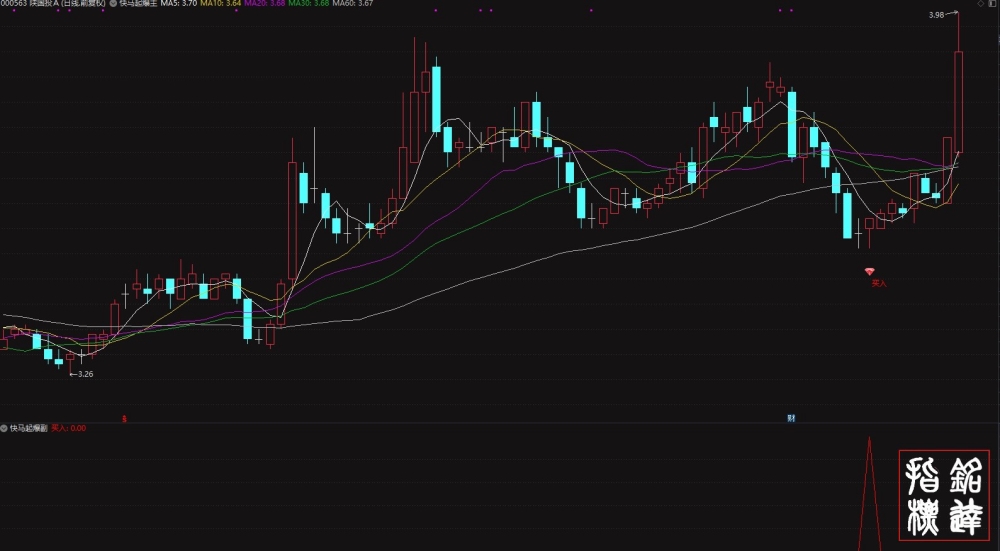Click the panel layout icon in the corner

pyautogui.click(x=994, y=3)
